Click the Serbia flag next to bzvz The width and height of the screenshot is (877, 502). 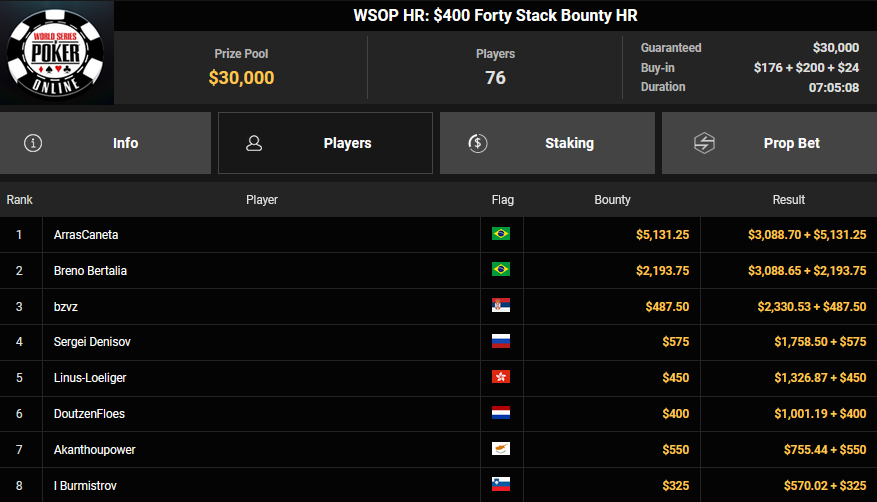(501, 306)
